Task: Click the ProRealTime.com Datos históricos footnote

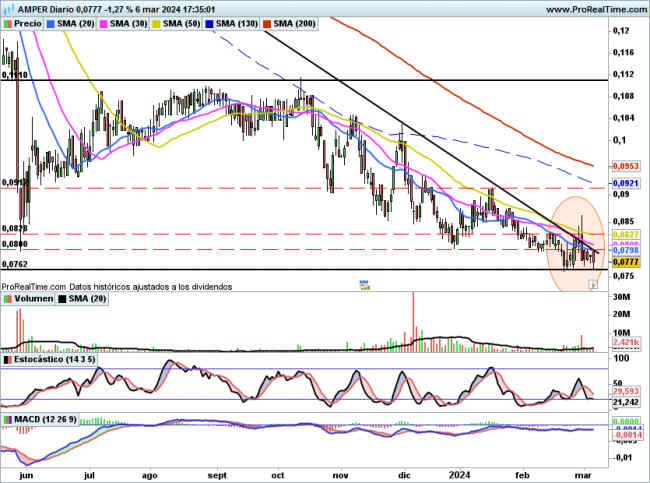Action: point(116,286)
